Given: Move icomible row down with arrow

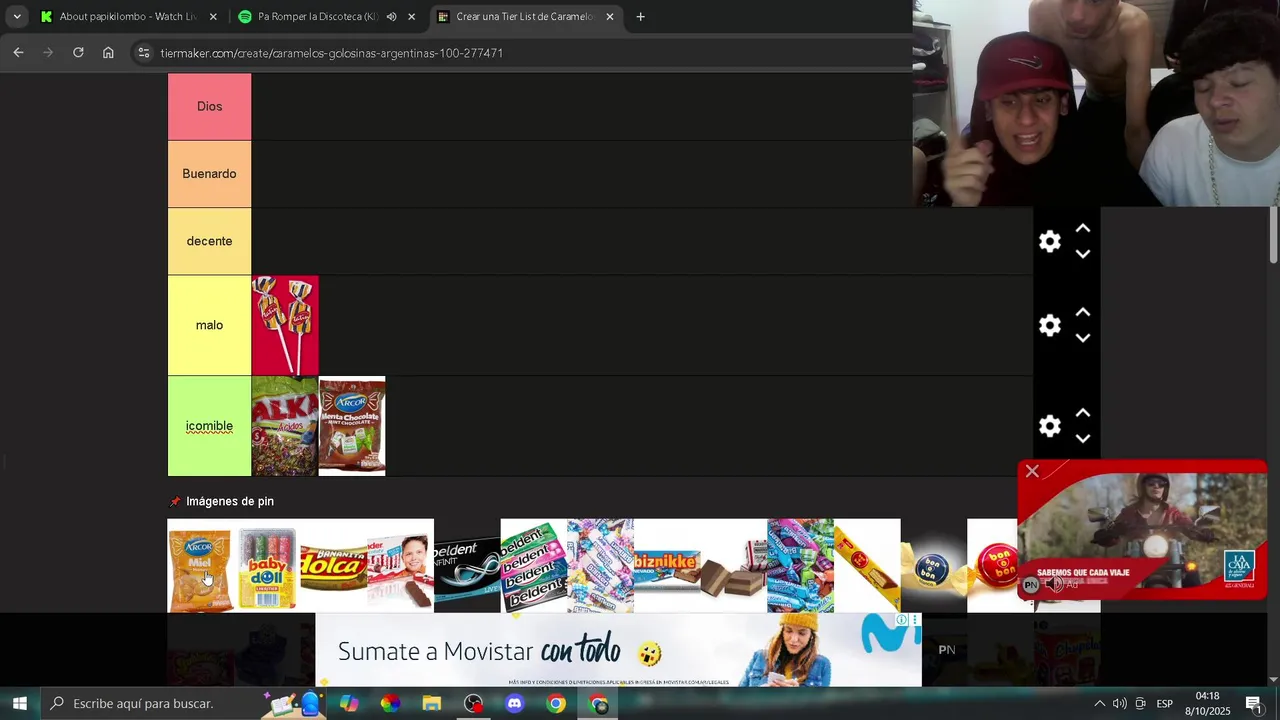Looking at the screenshot, I should point(1083,439).
